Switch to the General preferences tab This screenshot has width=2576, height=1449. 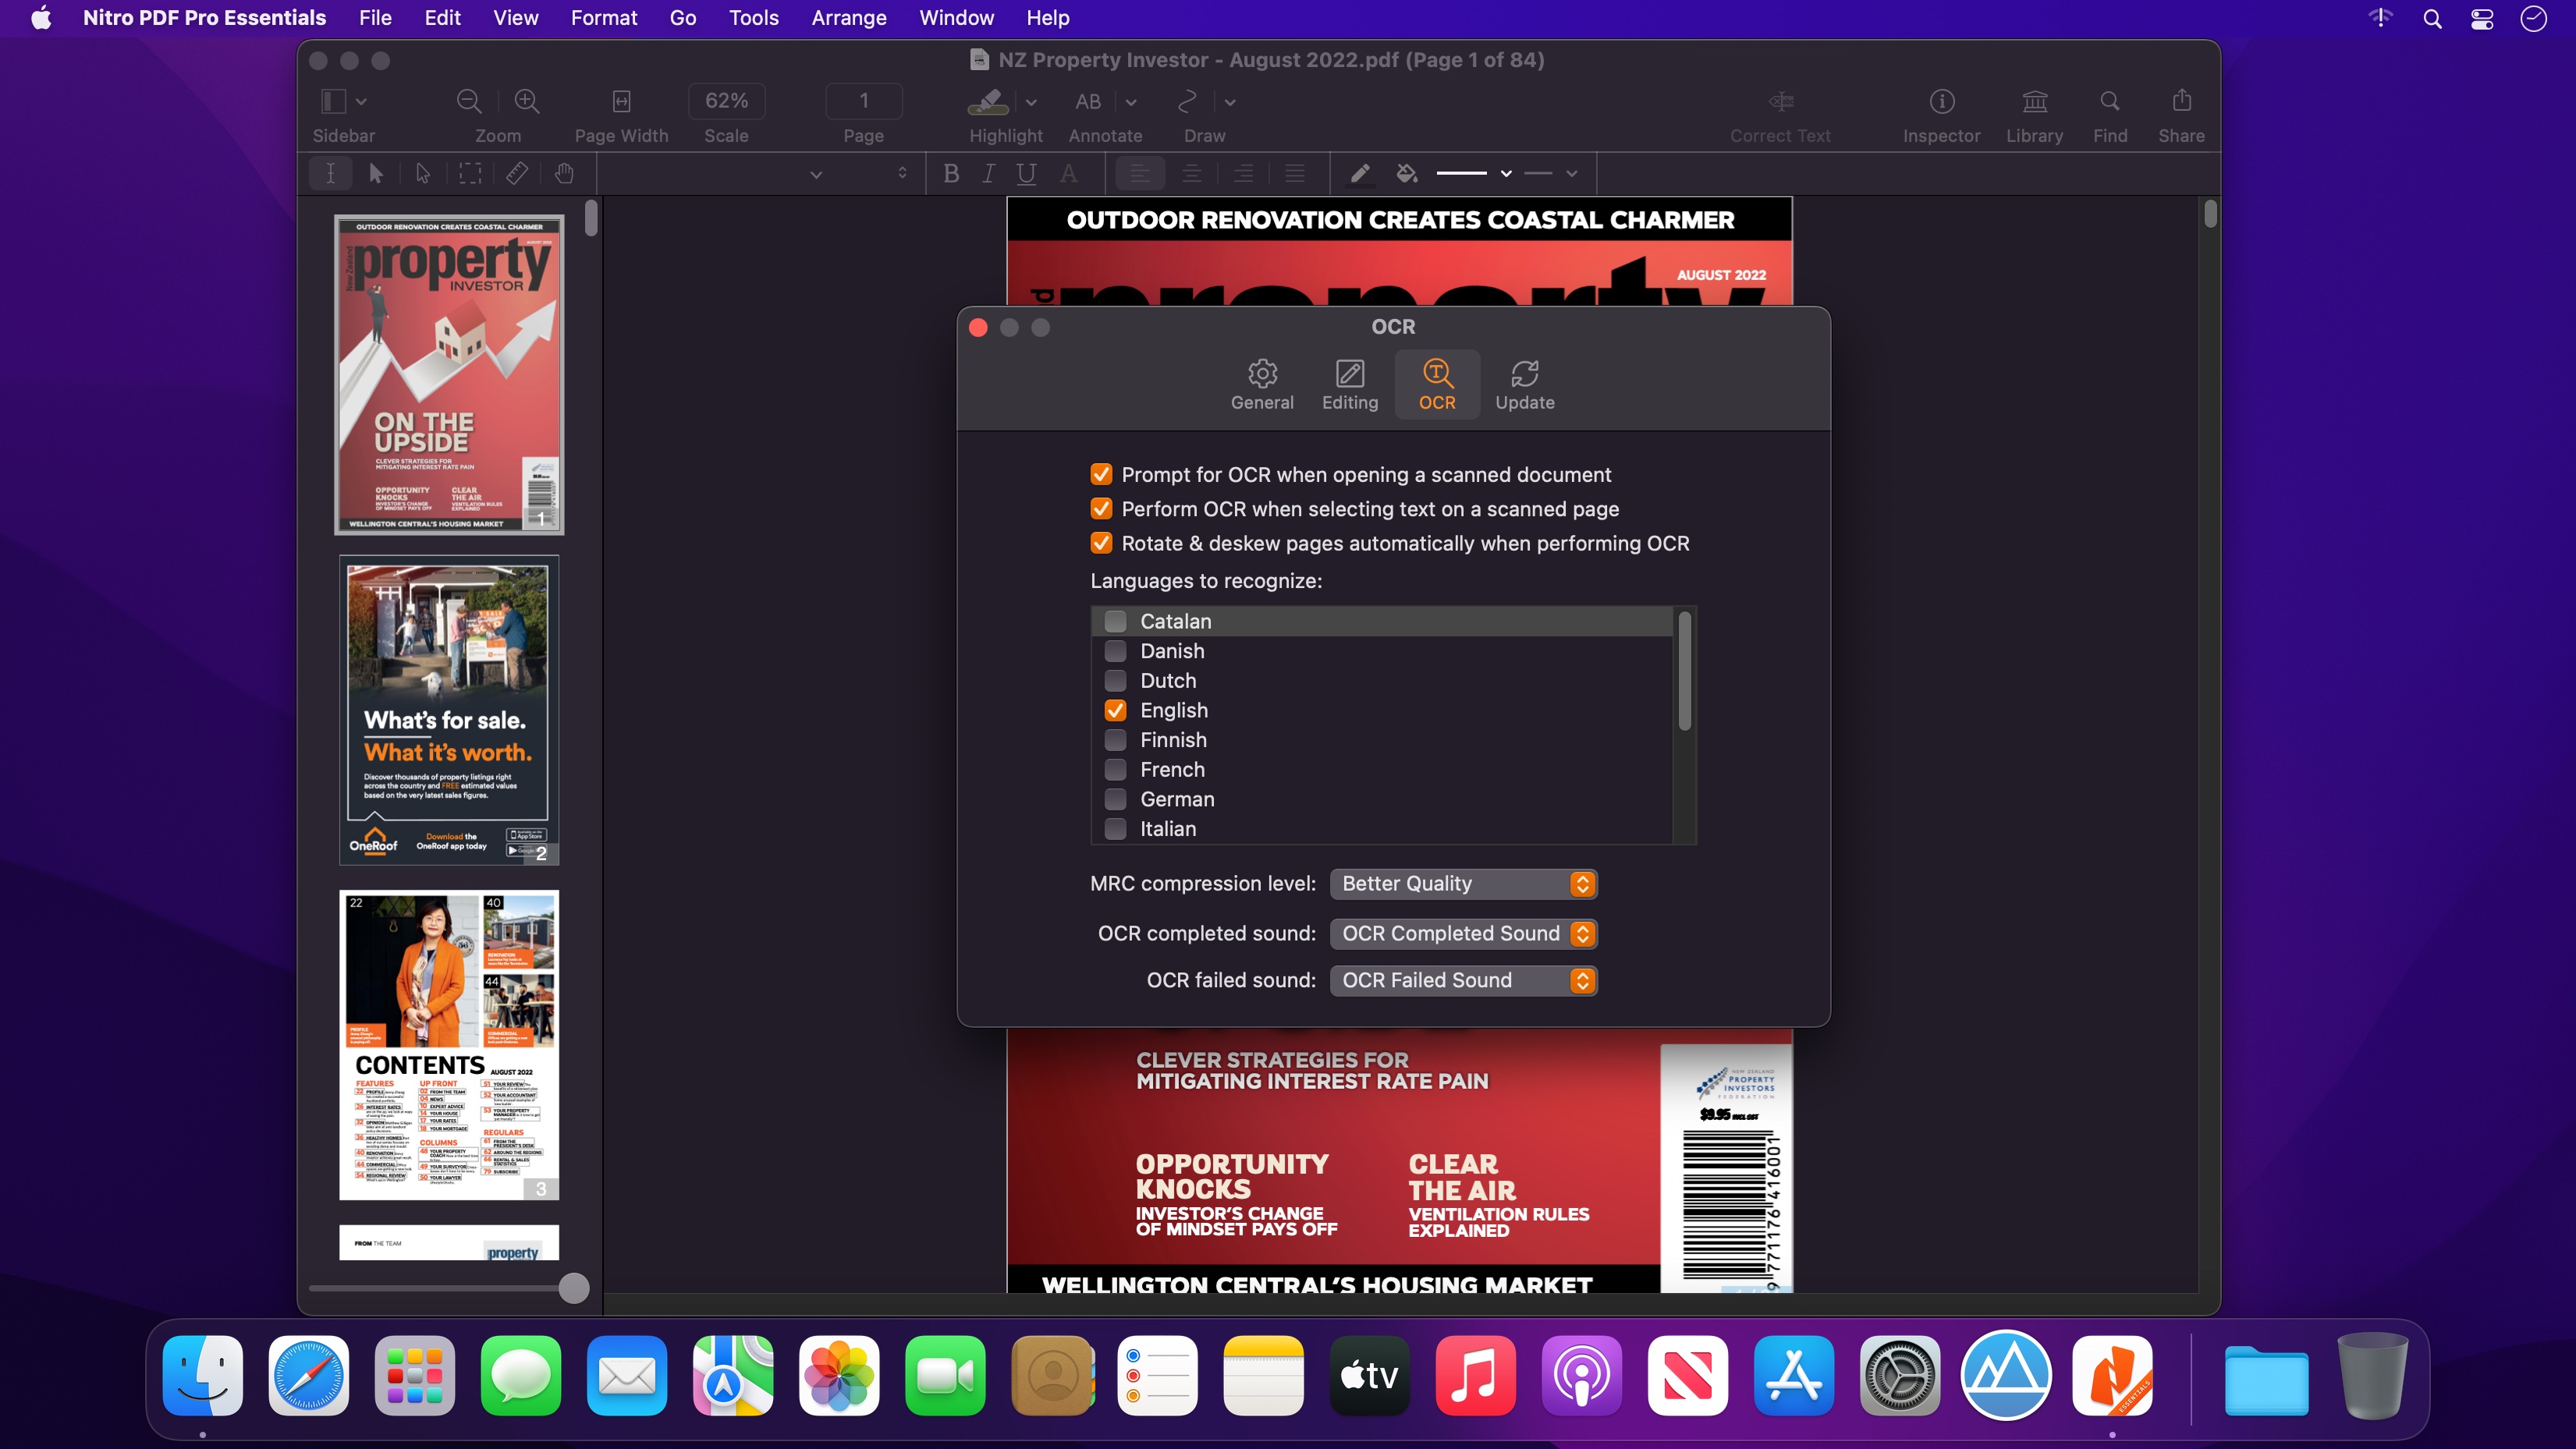1262,385
